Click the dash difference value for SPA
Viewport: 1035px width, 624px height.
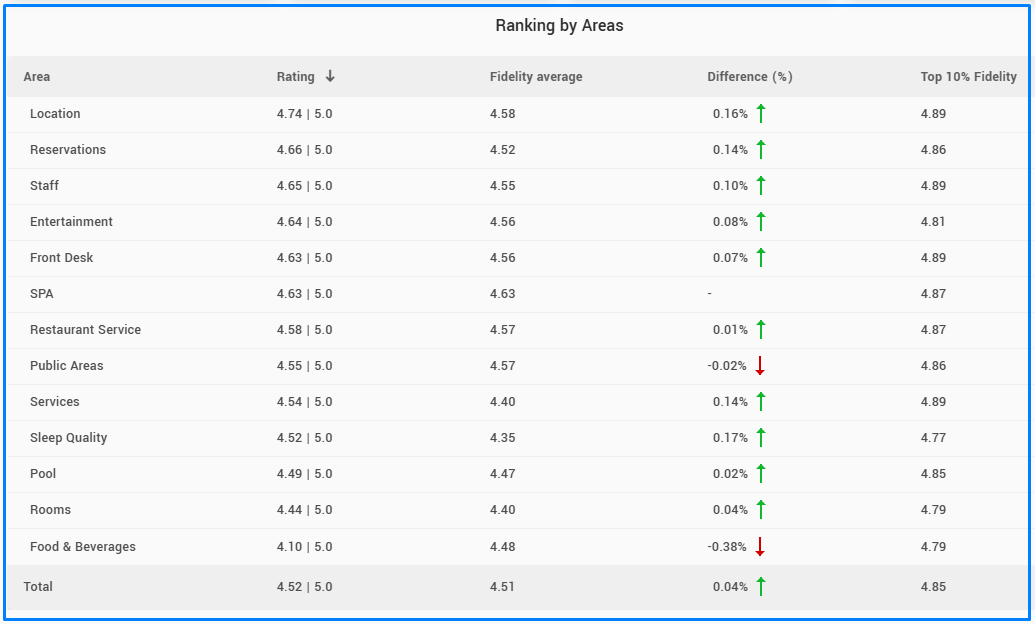(x=710, y=294)
